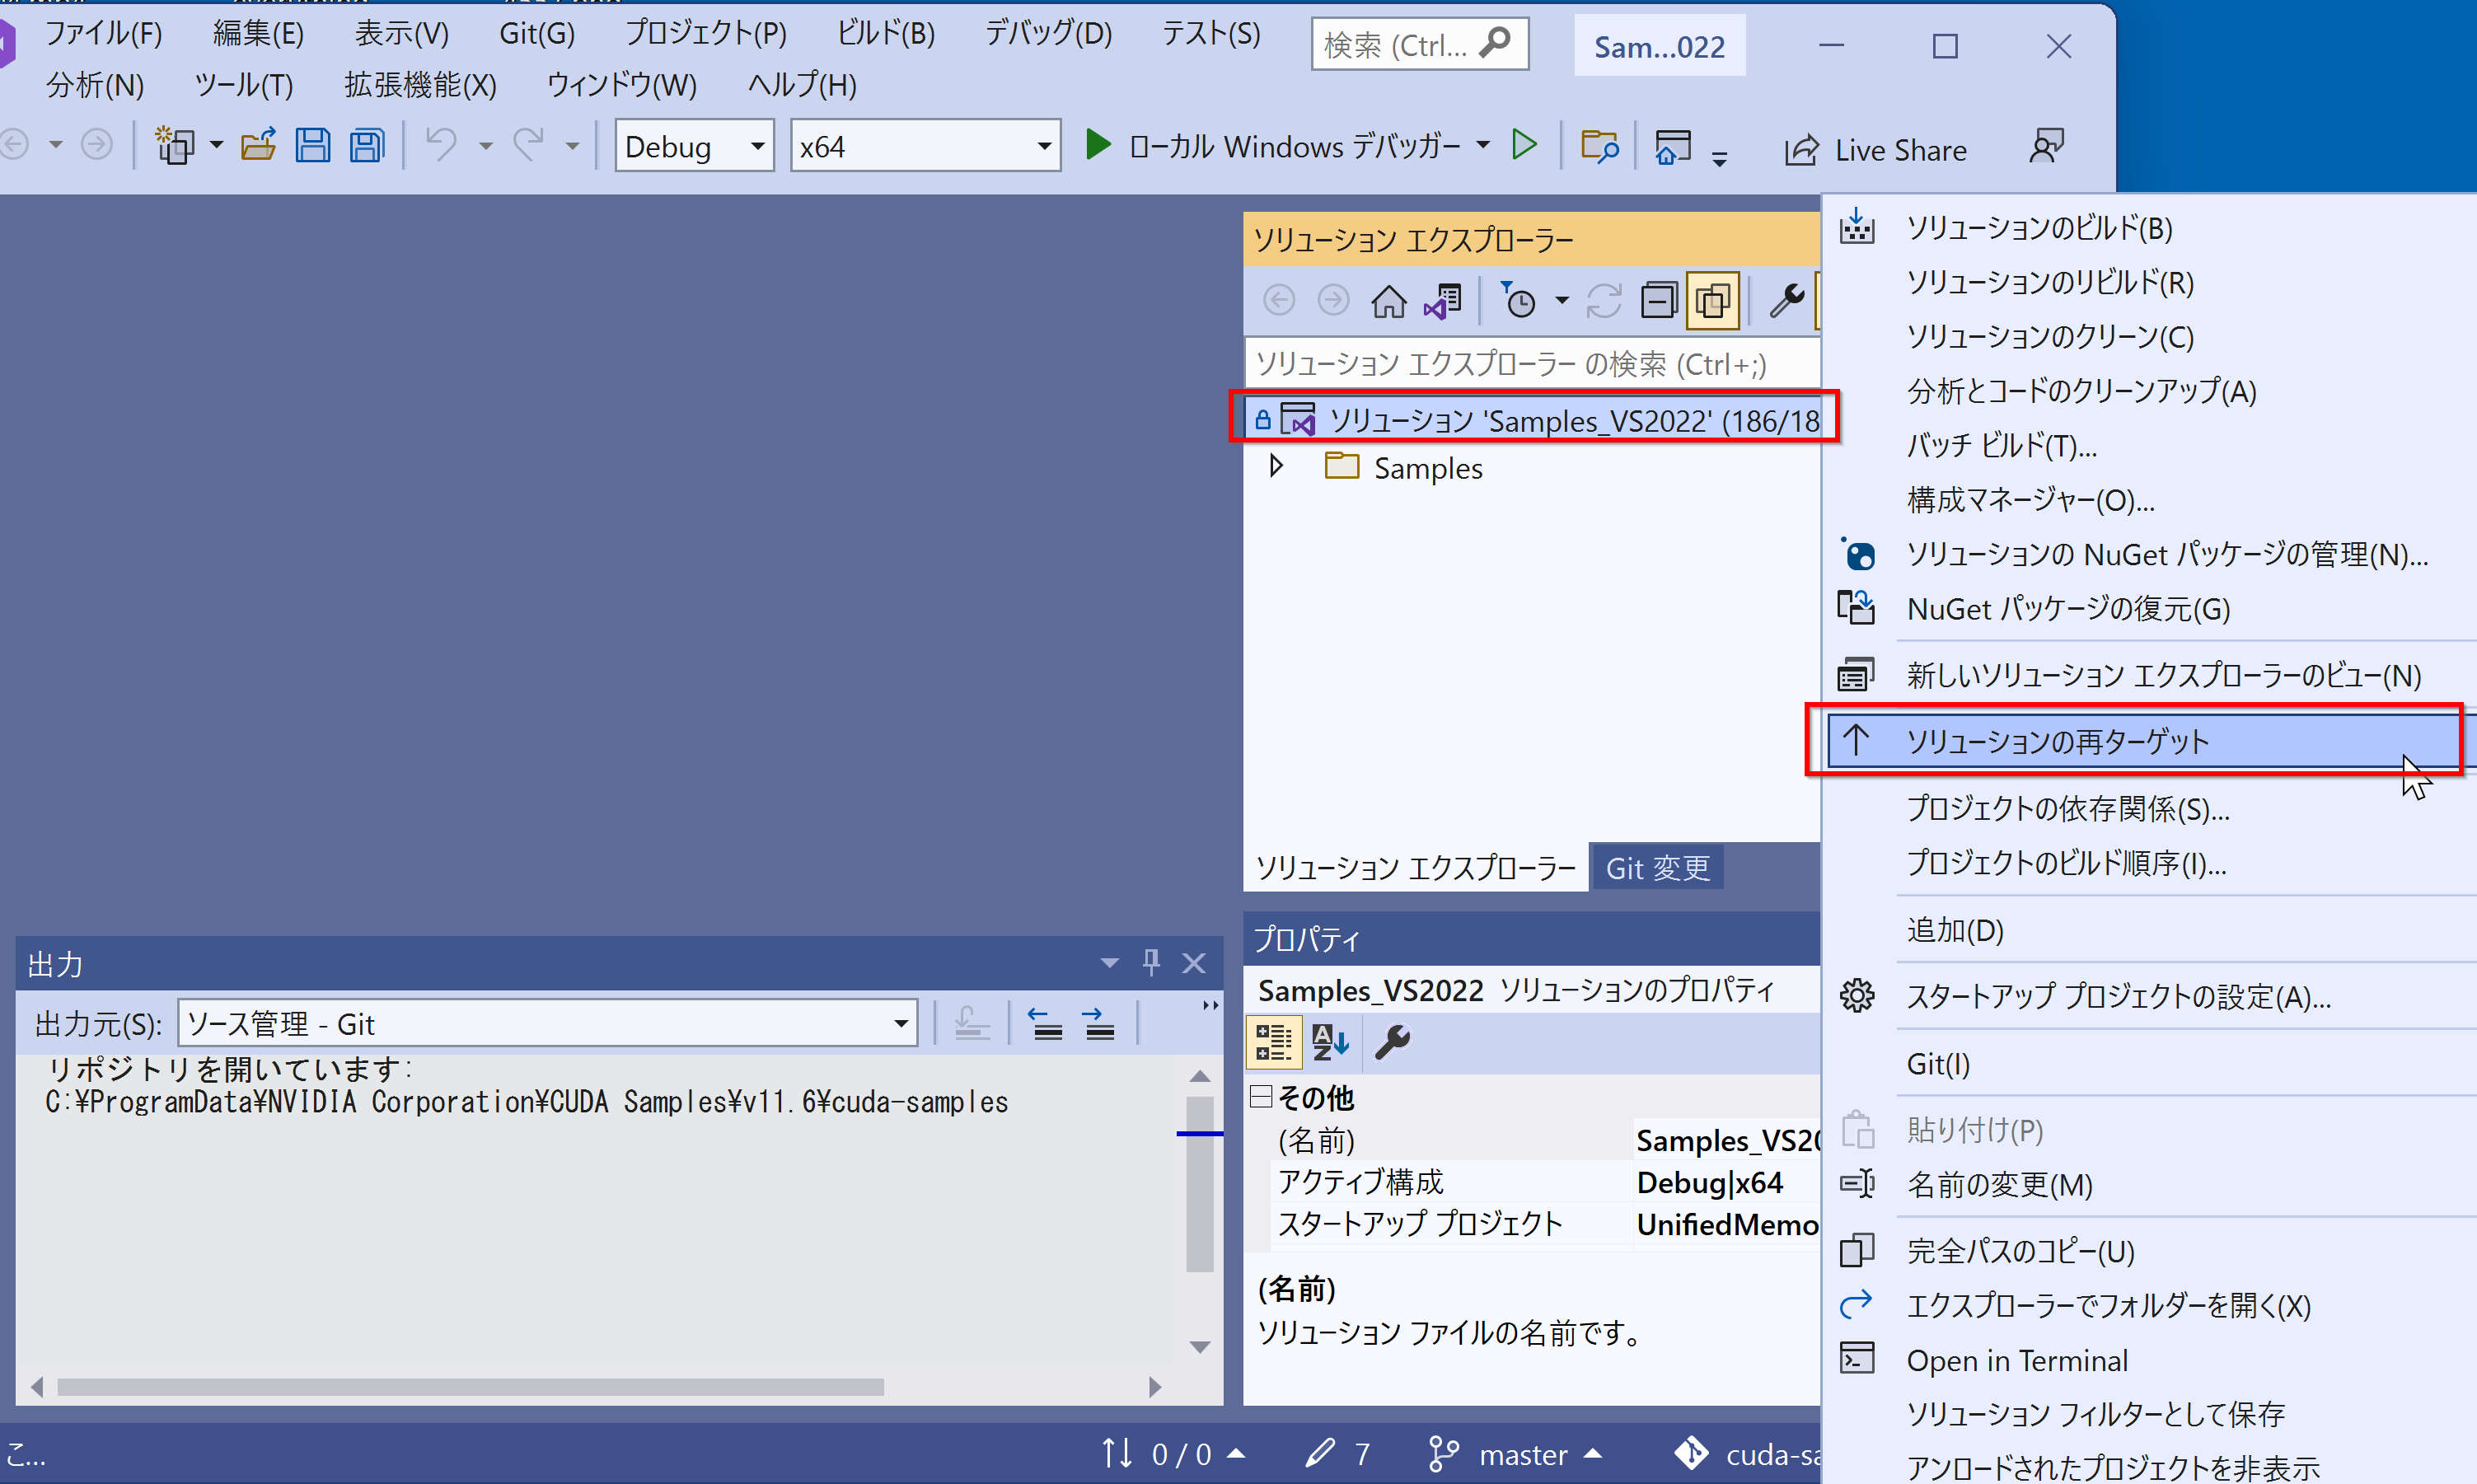Open the Undo history dropdown arrow
This screenshot has height=1484, width=2477.
click(486, 146)
